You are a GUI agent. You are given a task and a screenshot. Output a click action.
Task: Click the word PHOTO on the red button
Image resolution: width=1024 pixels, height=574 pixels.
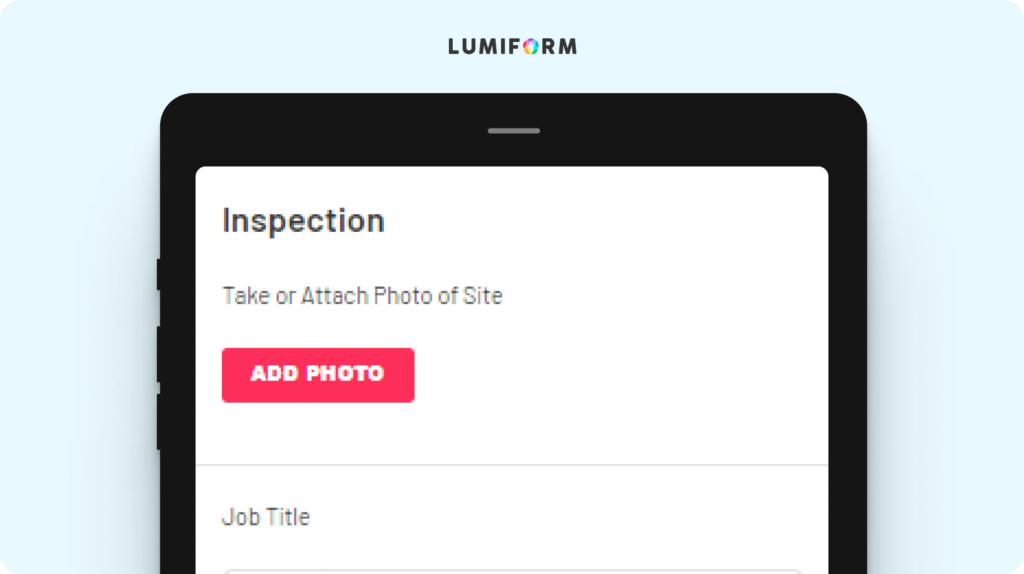[345, 374]
